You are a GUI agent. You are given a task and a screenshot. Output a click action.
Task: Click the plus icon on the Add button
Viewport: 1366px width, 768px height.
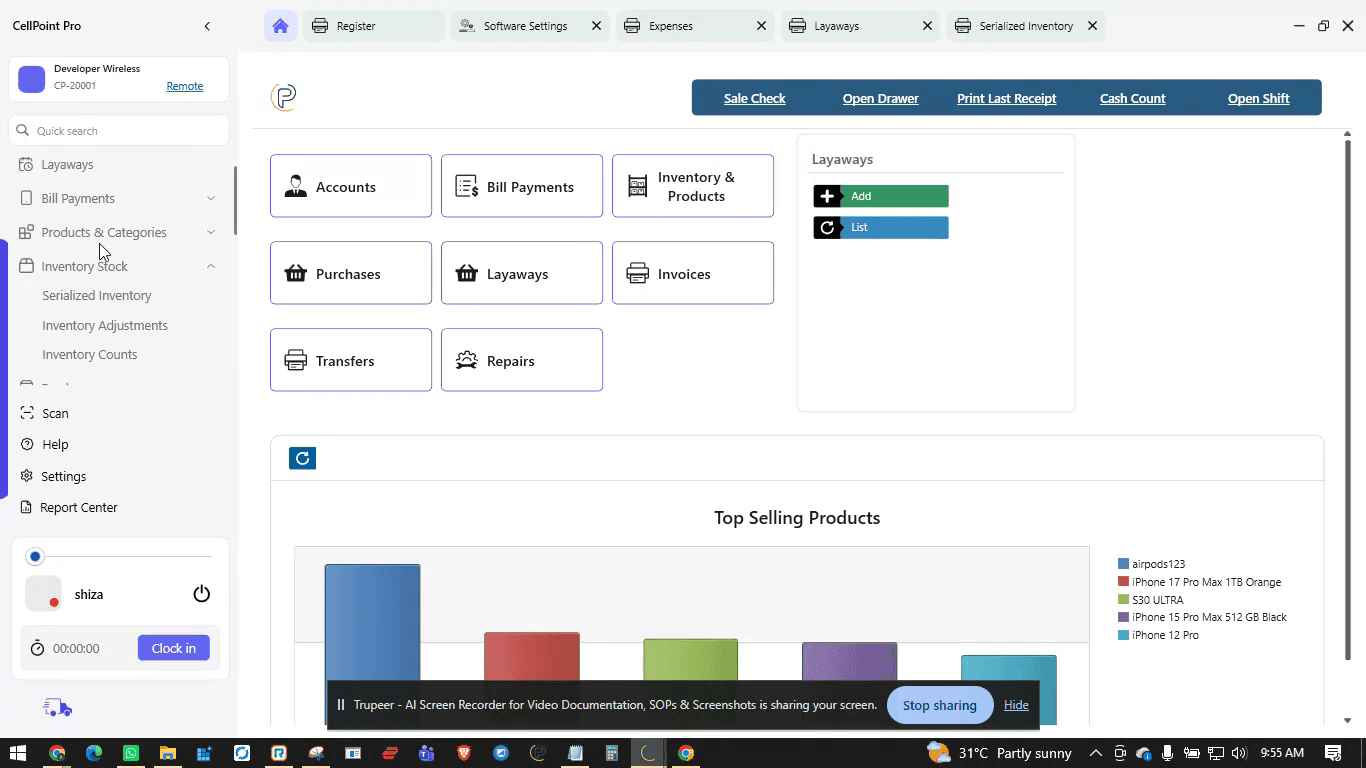click(x=827, y=196)
